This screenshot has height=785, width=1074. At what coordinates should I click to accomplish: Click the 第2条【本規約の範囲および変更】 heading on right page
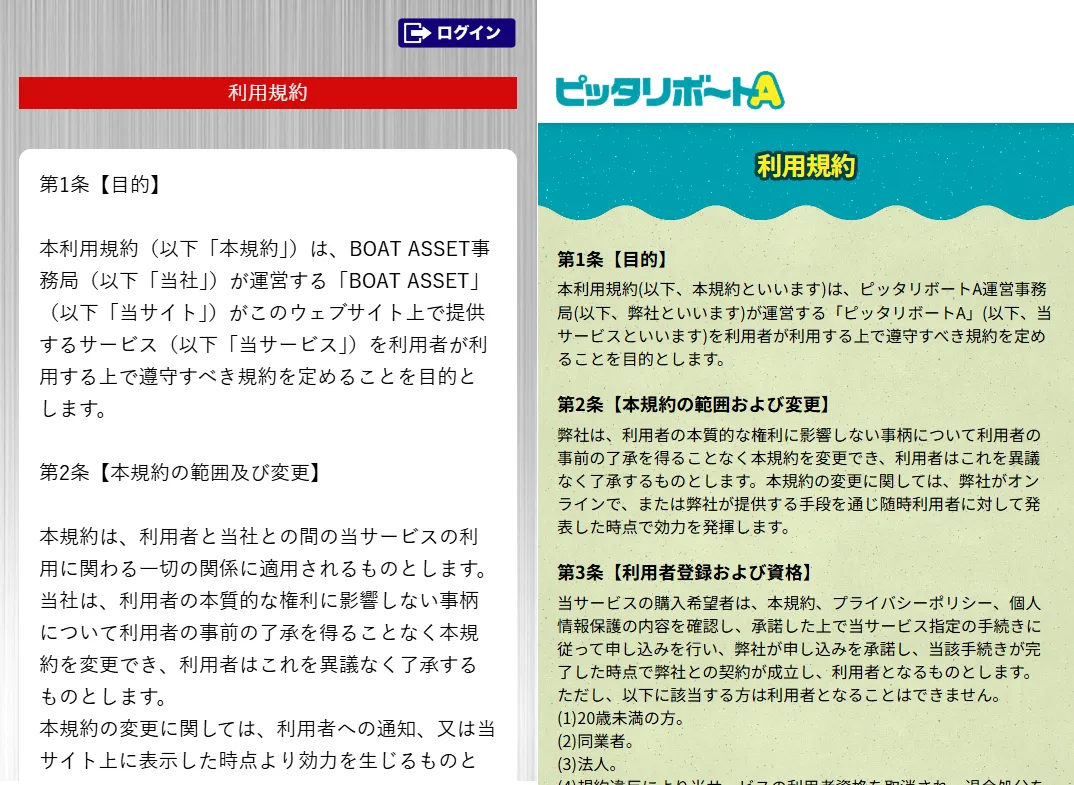coord(694,405)
